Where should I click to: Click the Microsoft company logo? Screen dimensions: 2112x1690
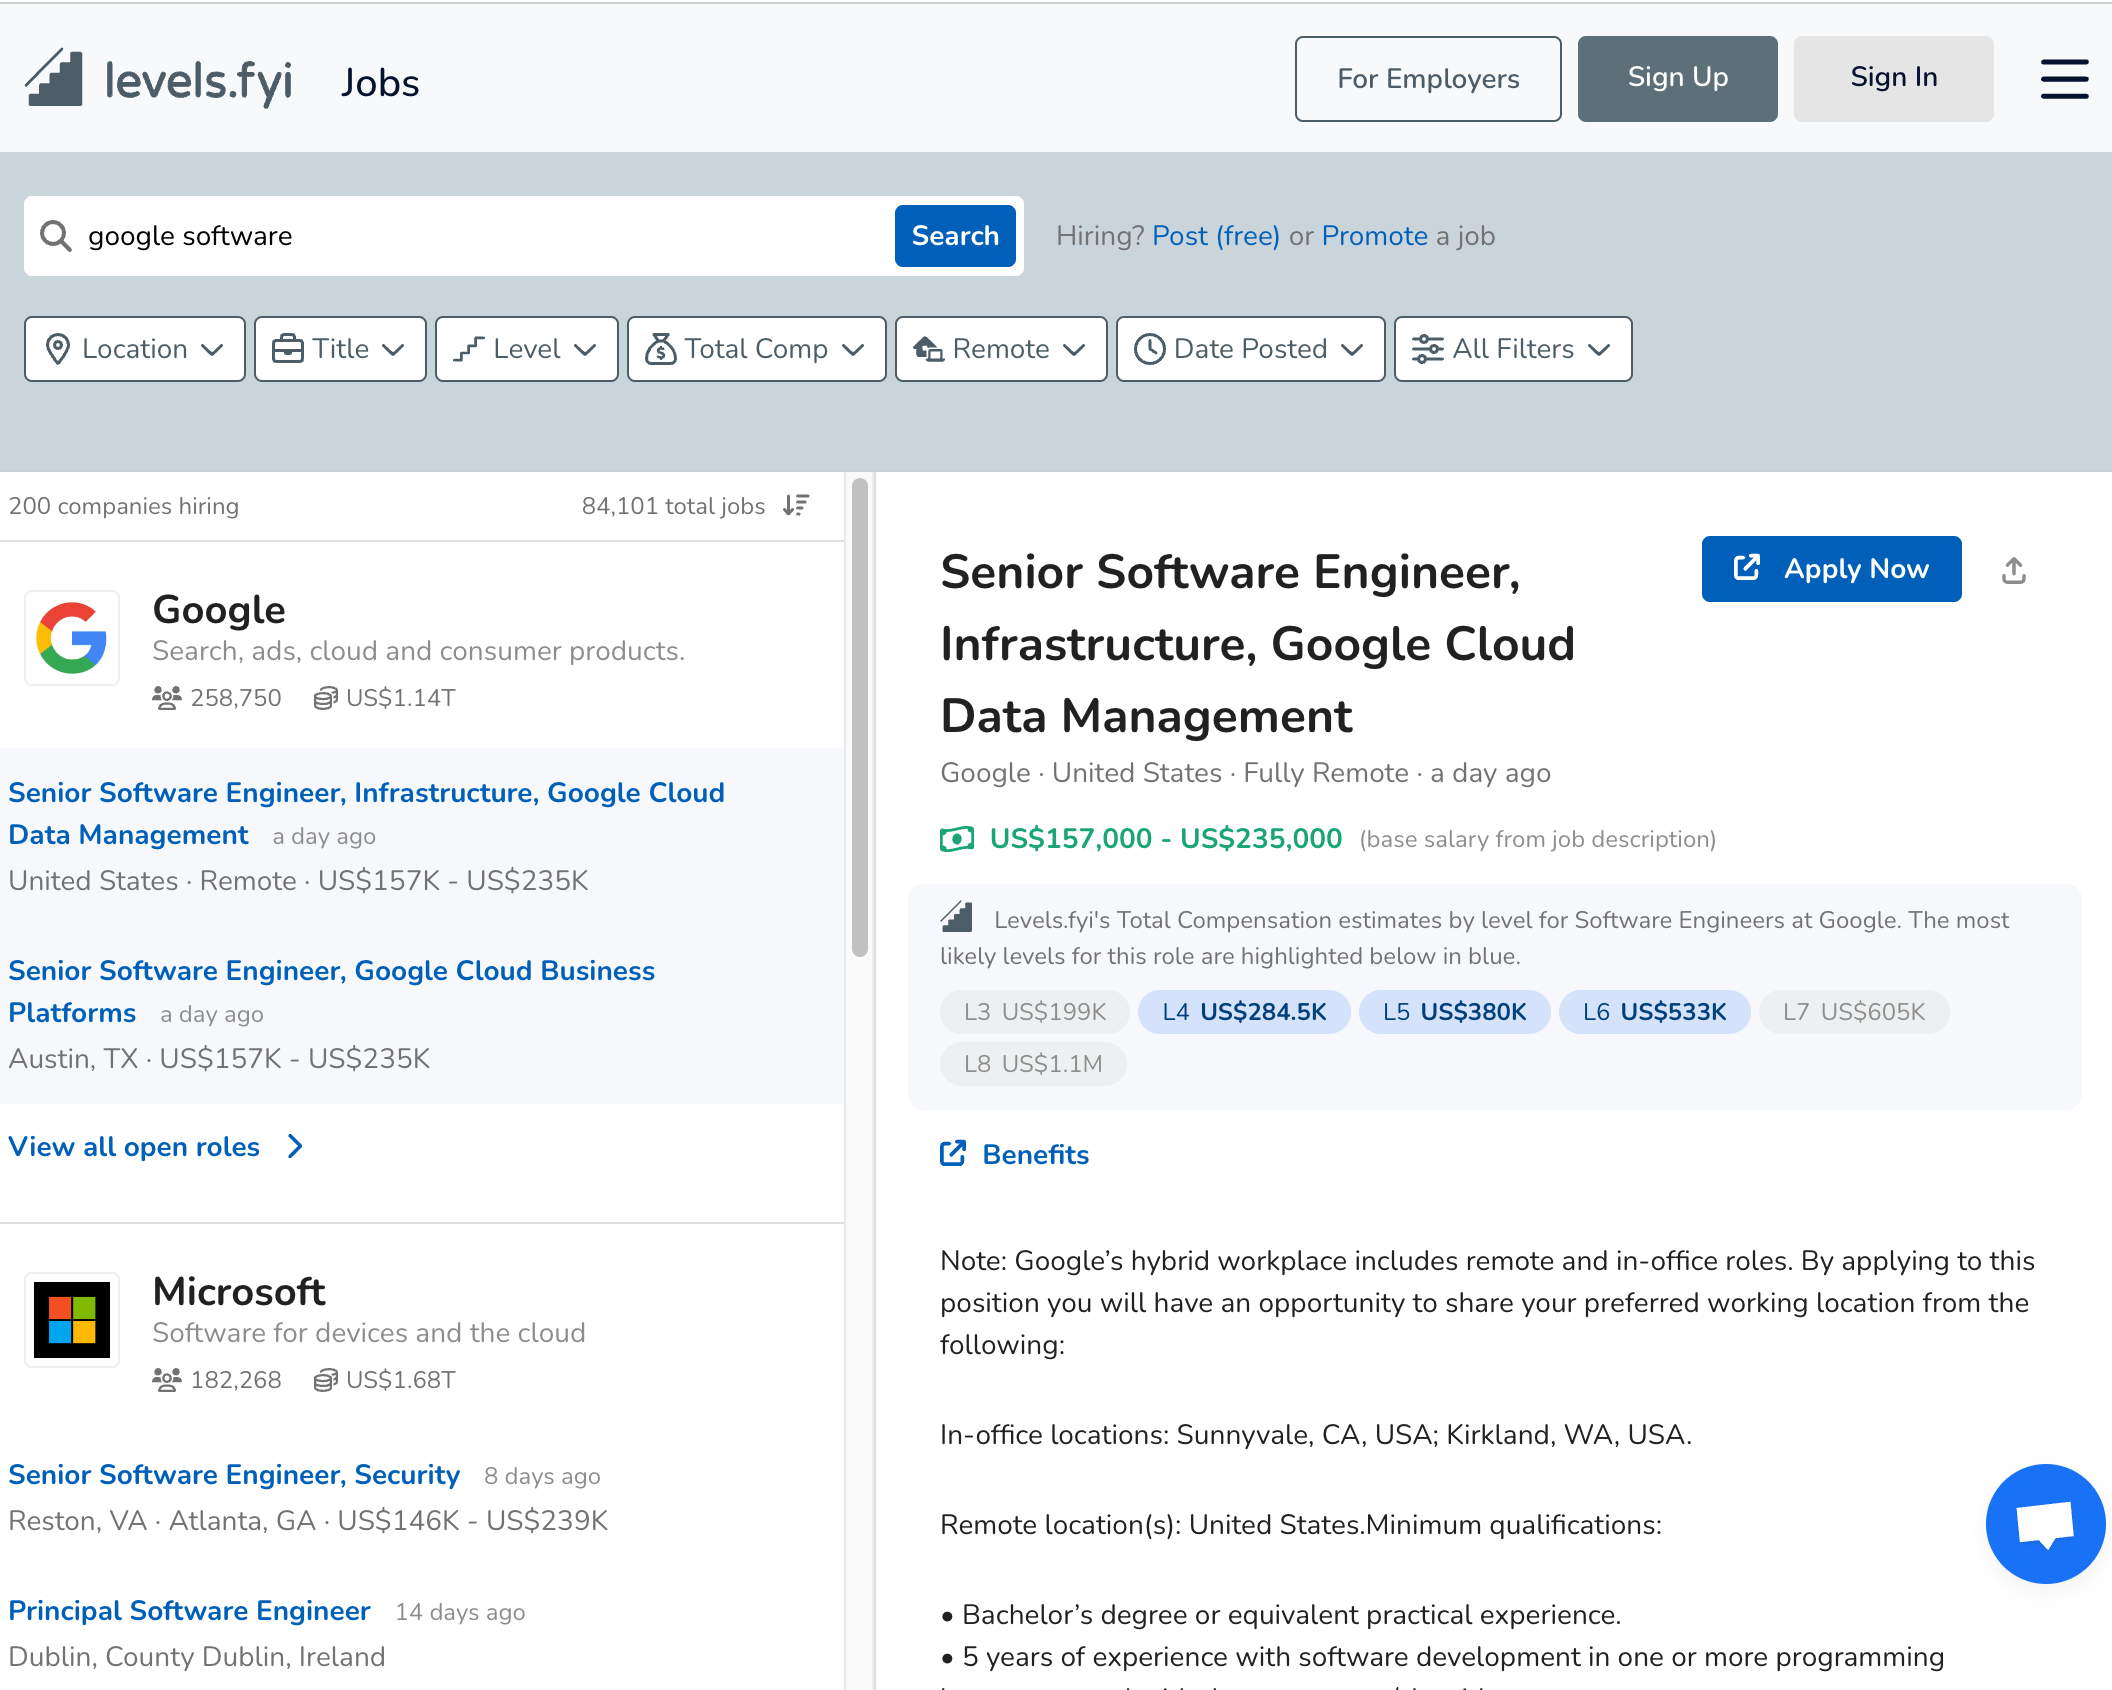(x=71, y=1320)
